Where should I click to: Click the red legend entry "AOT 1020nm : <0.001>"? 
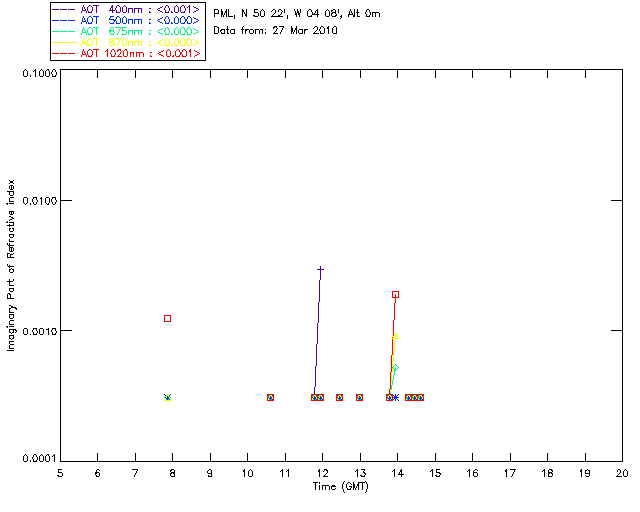tap(126, 53)
